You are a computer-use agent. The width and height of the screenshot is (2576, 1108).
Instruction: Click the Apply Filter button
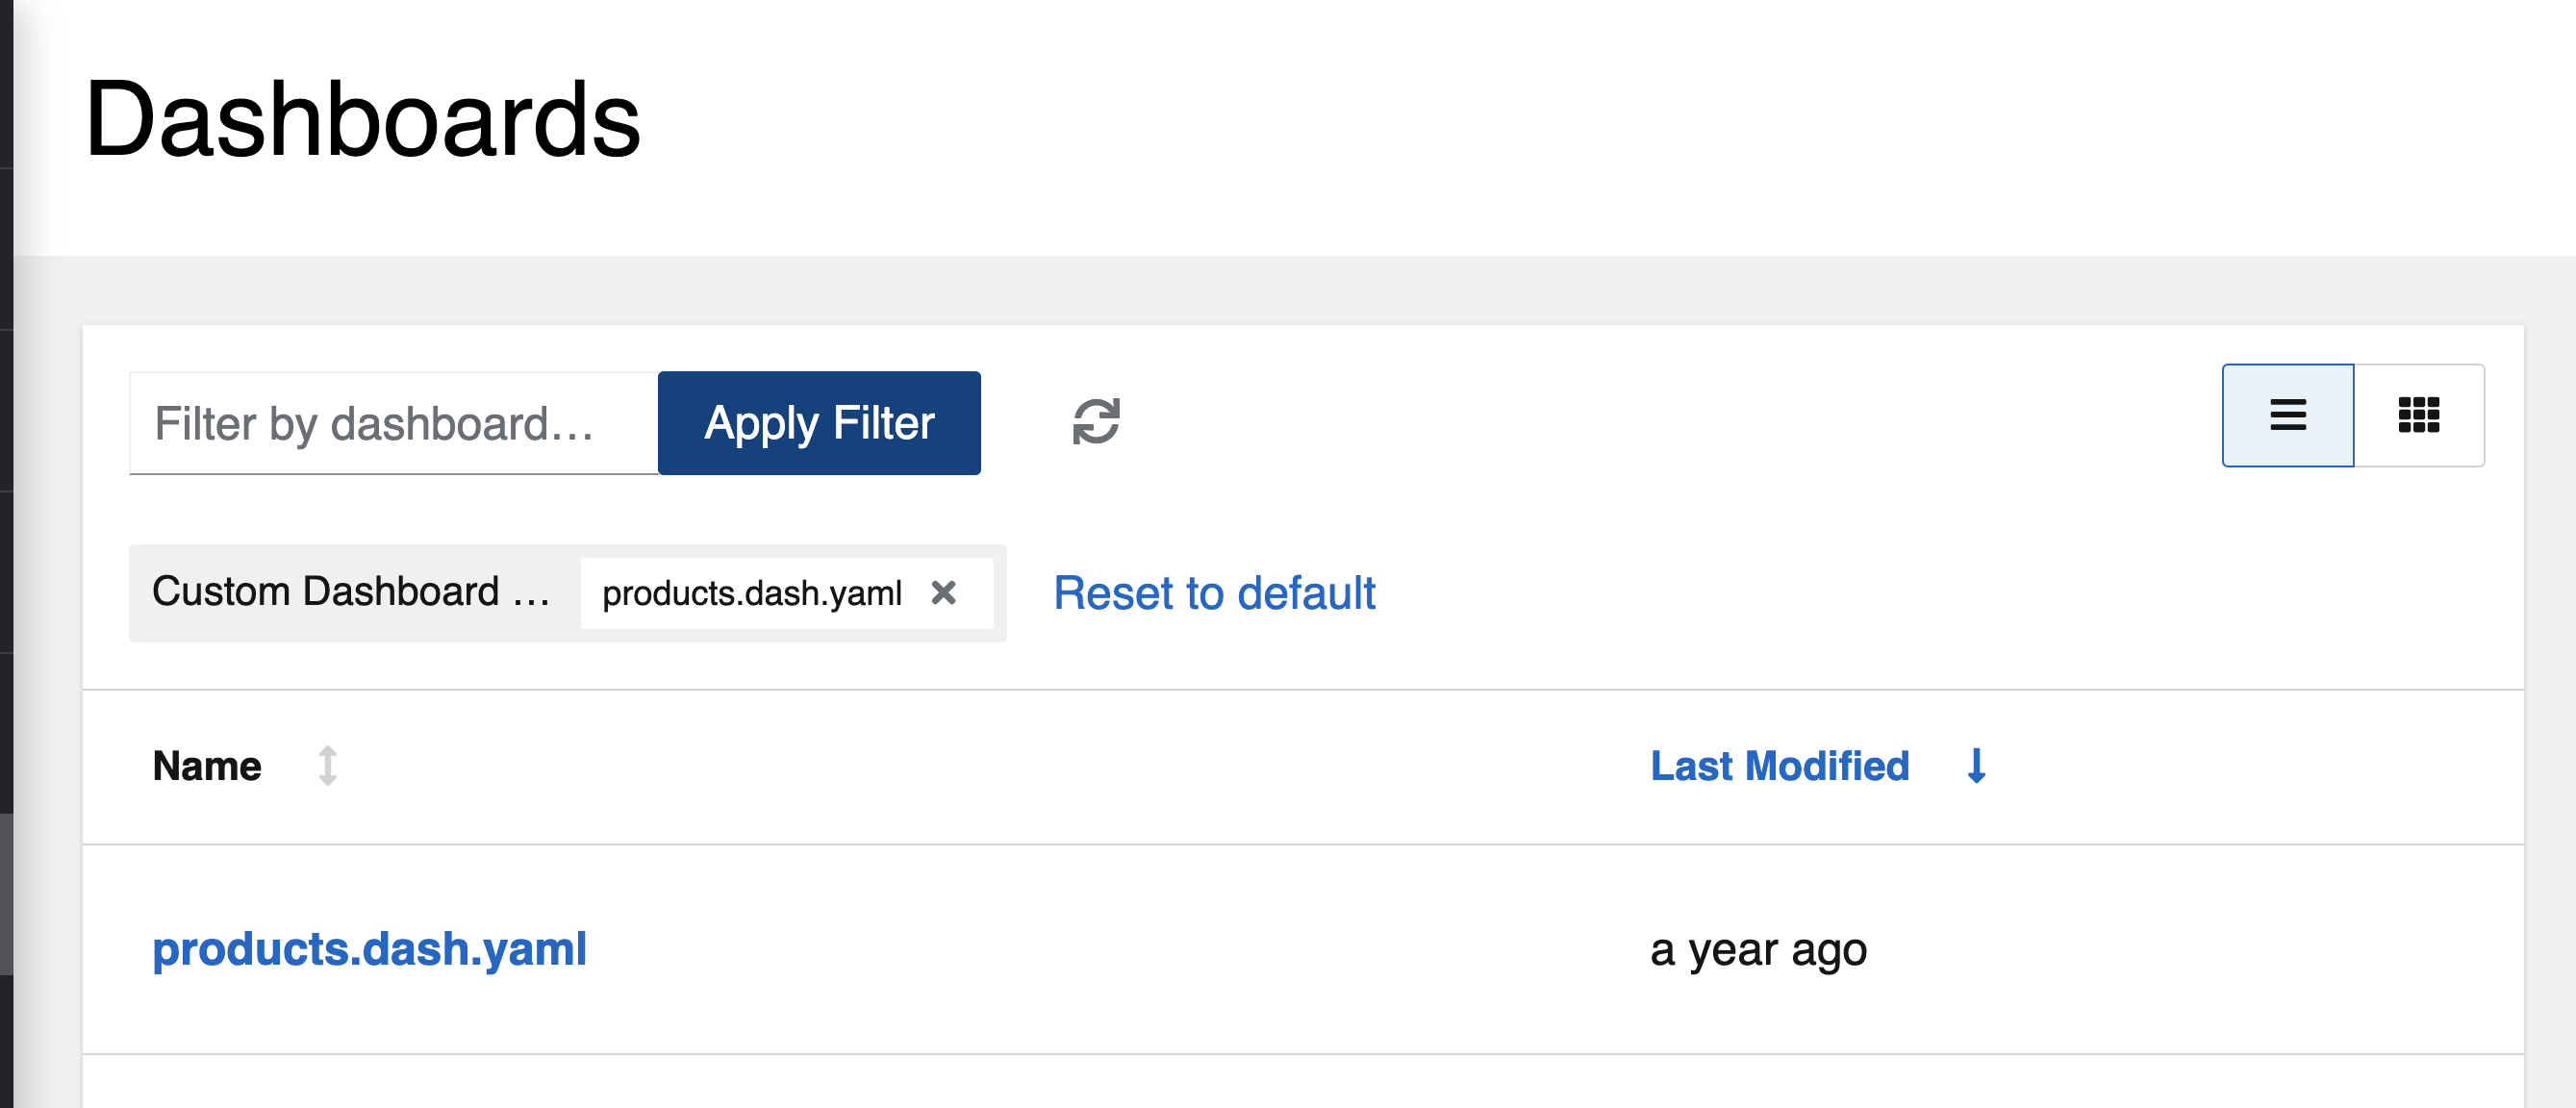tap(818, 422)
